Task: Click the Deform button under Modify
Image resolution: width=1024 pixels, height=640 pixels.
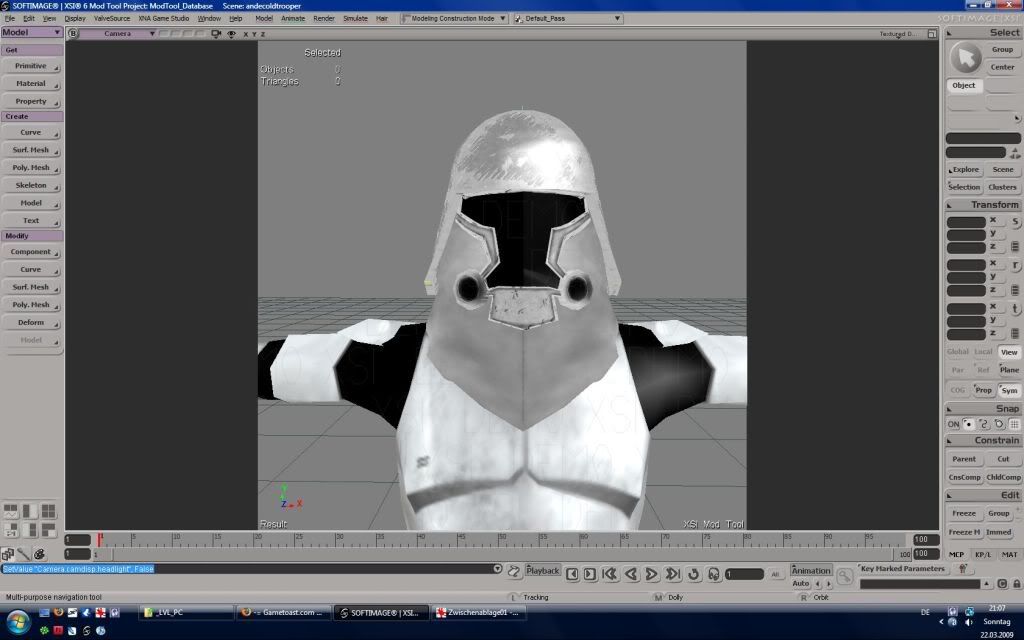Action: point(31,323)
